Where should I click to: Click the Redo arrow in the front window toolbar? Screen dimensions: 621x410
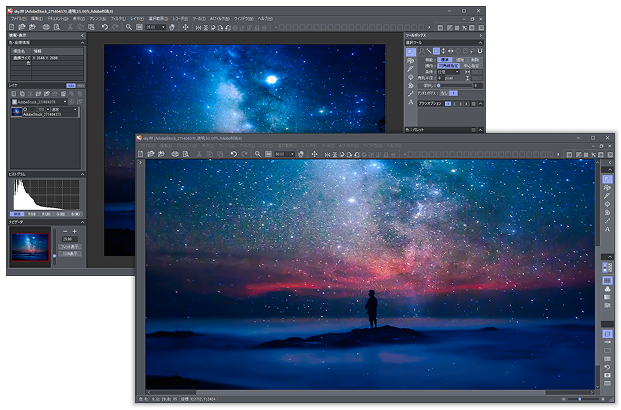pyautogui.click(x=246, y=154)
